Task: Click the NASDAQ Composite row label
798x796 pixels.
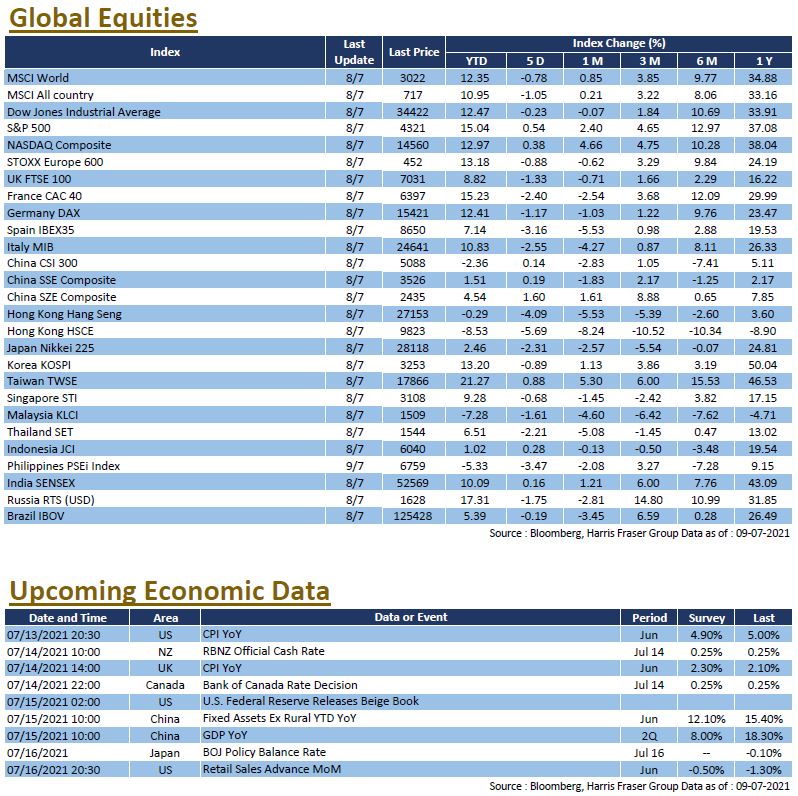Action: click(59, 145)
